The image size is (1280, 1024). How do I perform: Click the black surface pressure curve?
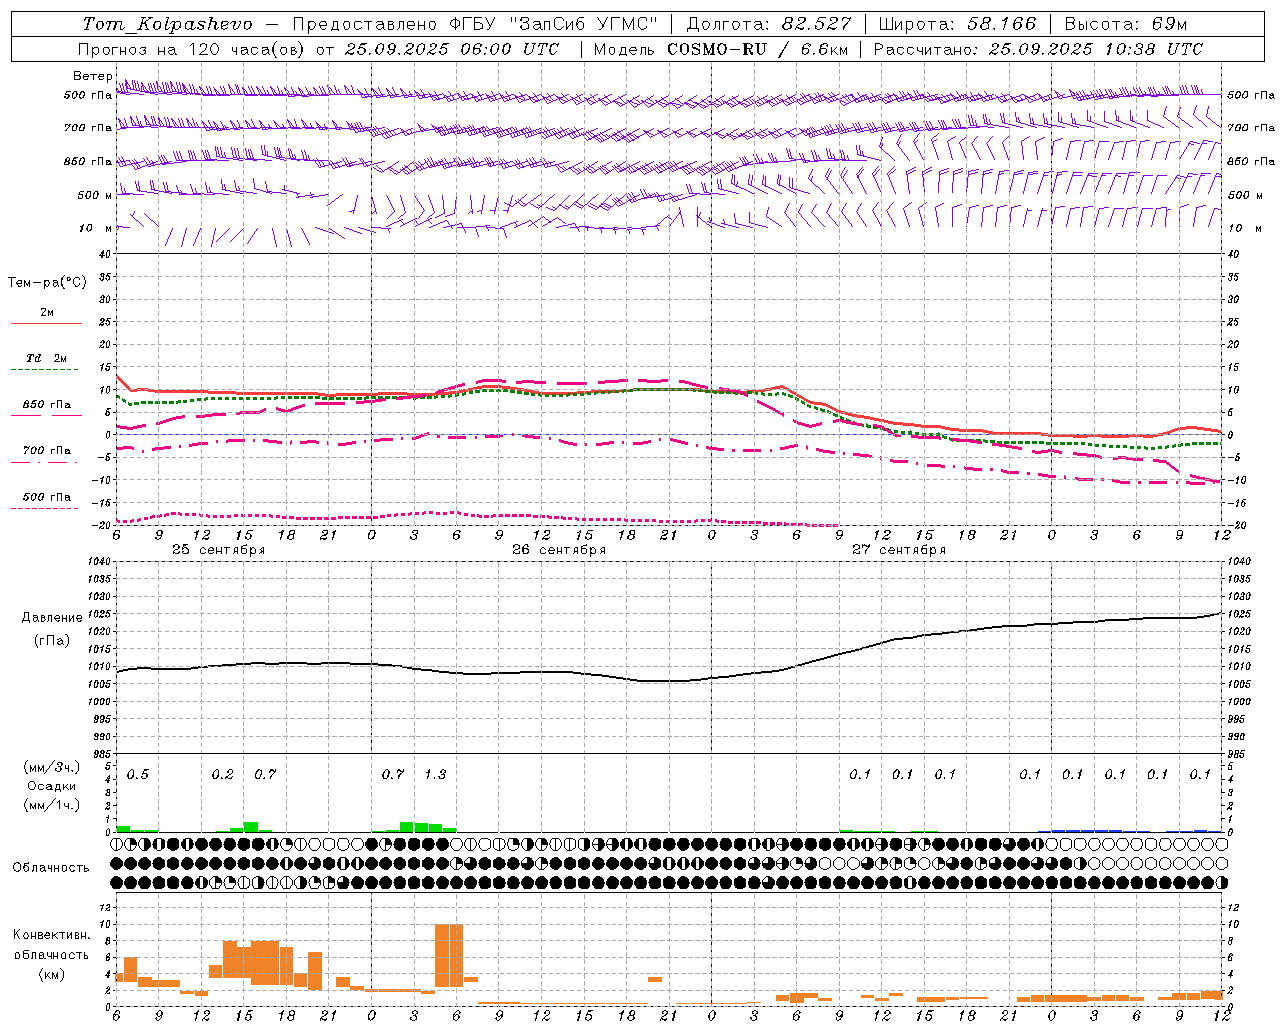coord(670,681)
